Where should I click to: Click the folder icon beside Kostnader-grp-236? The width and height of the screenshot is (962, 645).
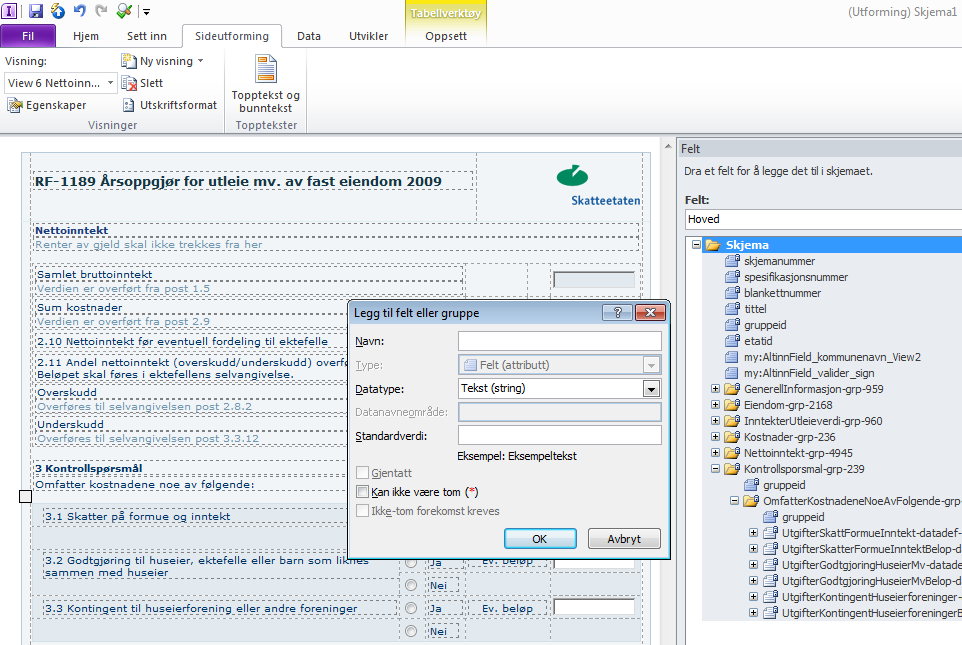coord(733,436)
